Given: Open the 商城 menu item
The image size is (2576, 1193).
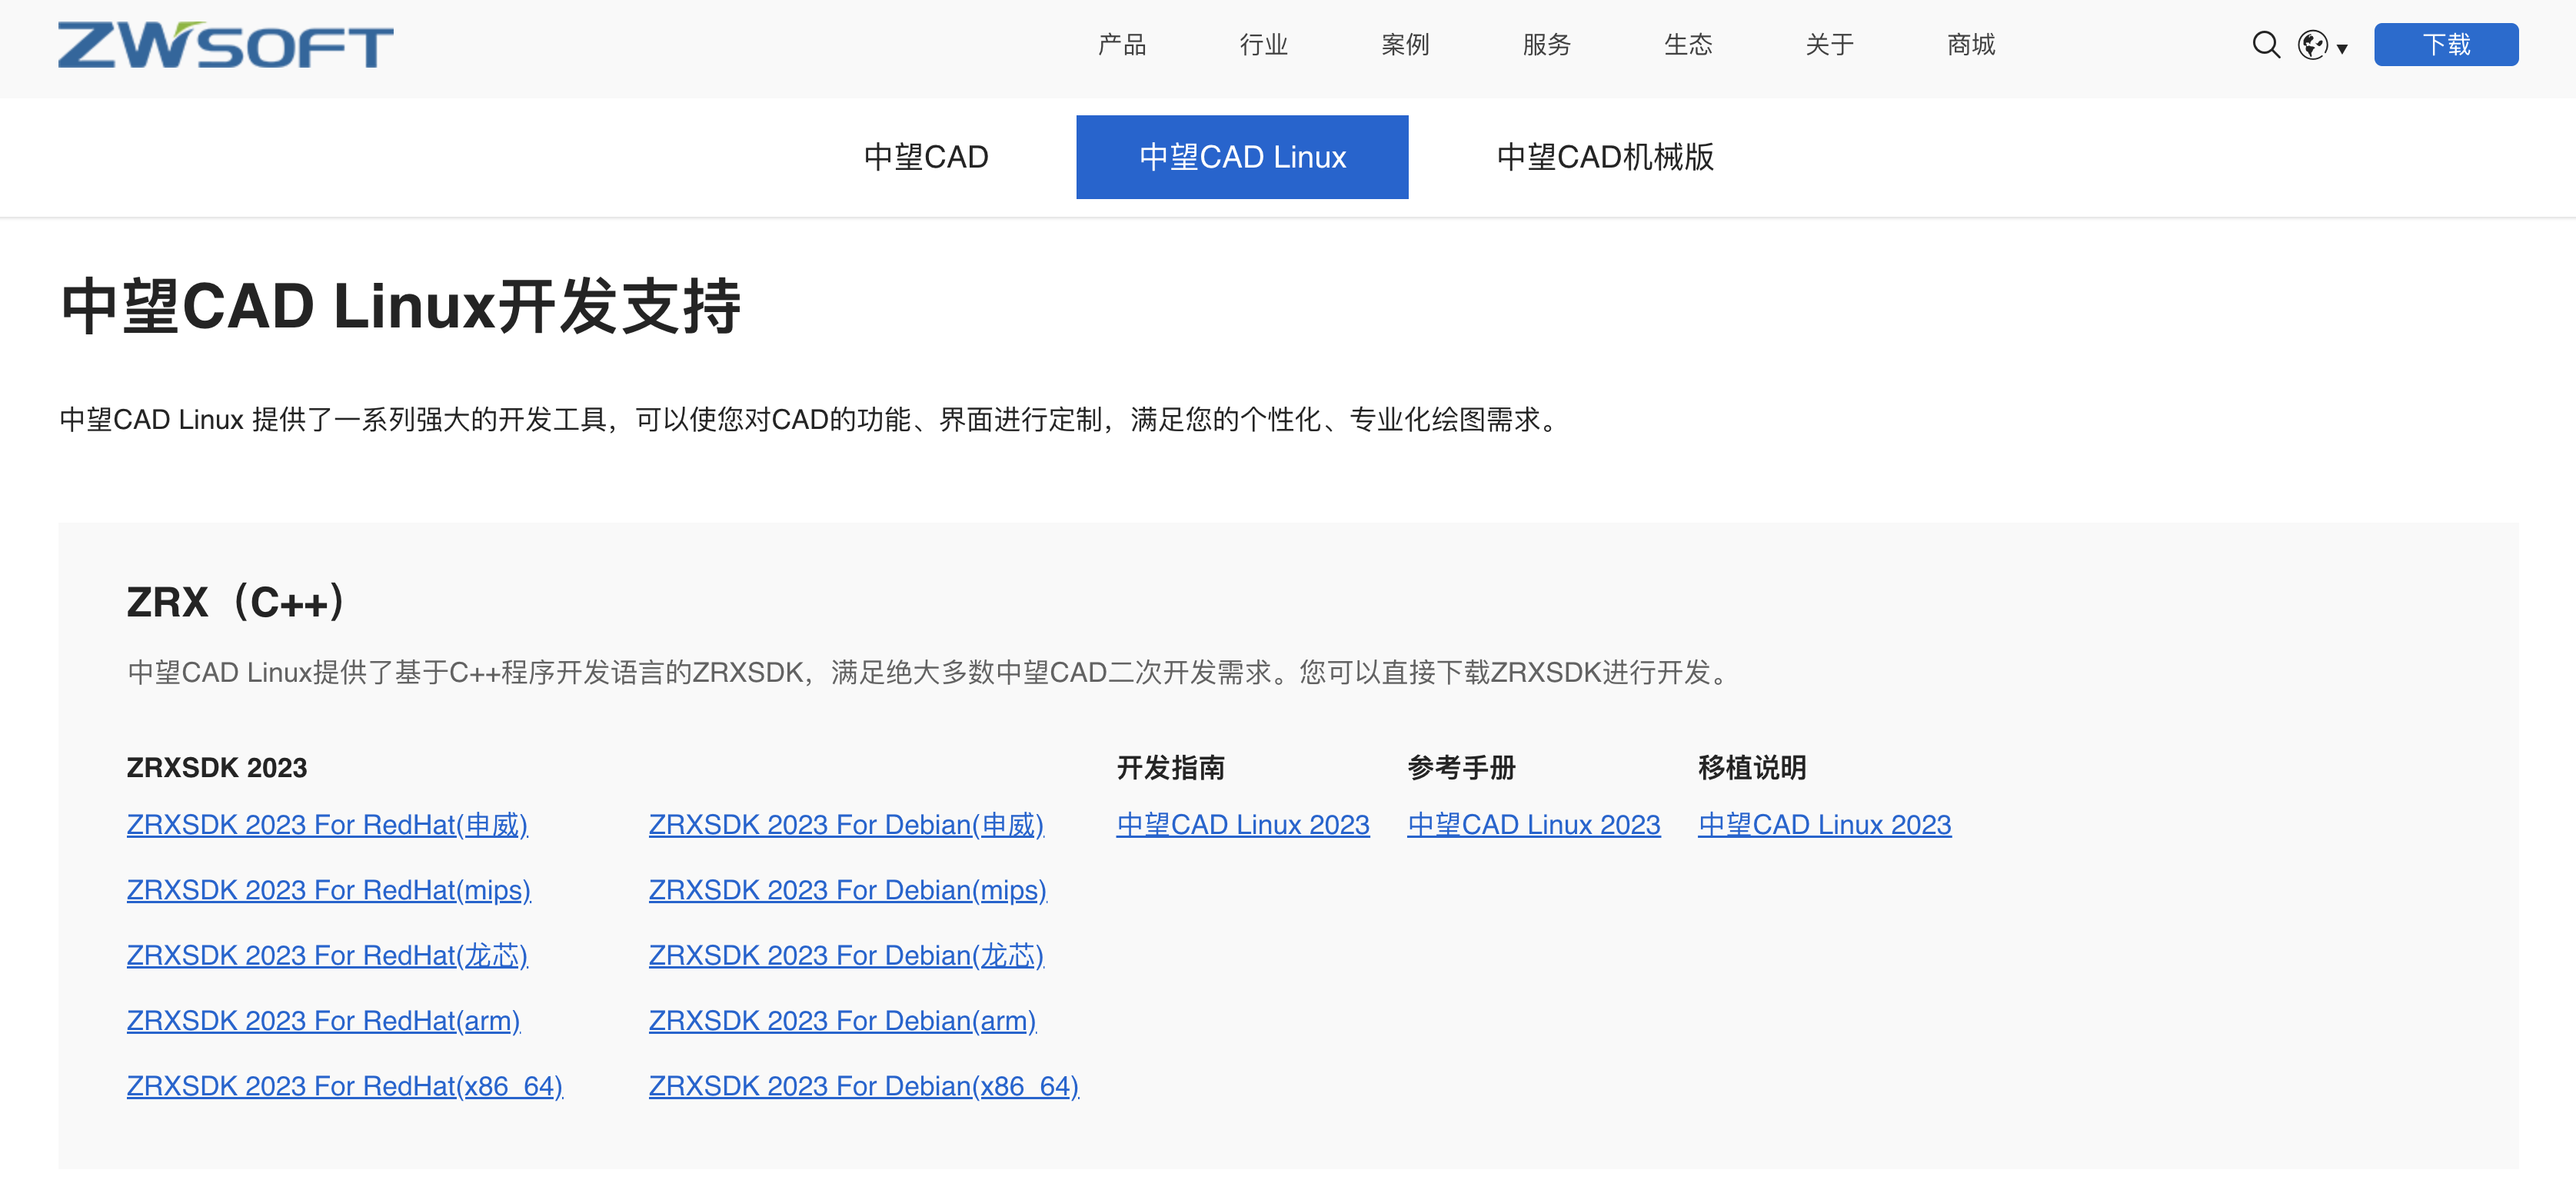Looking at the screenshot, I should tap(1970, 45).
